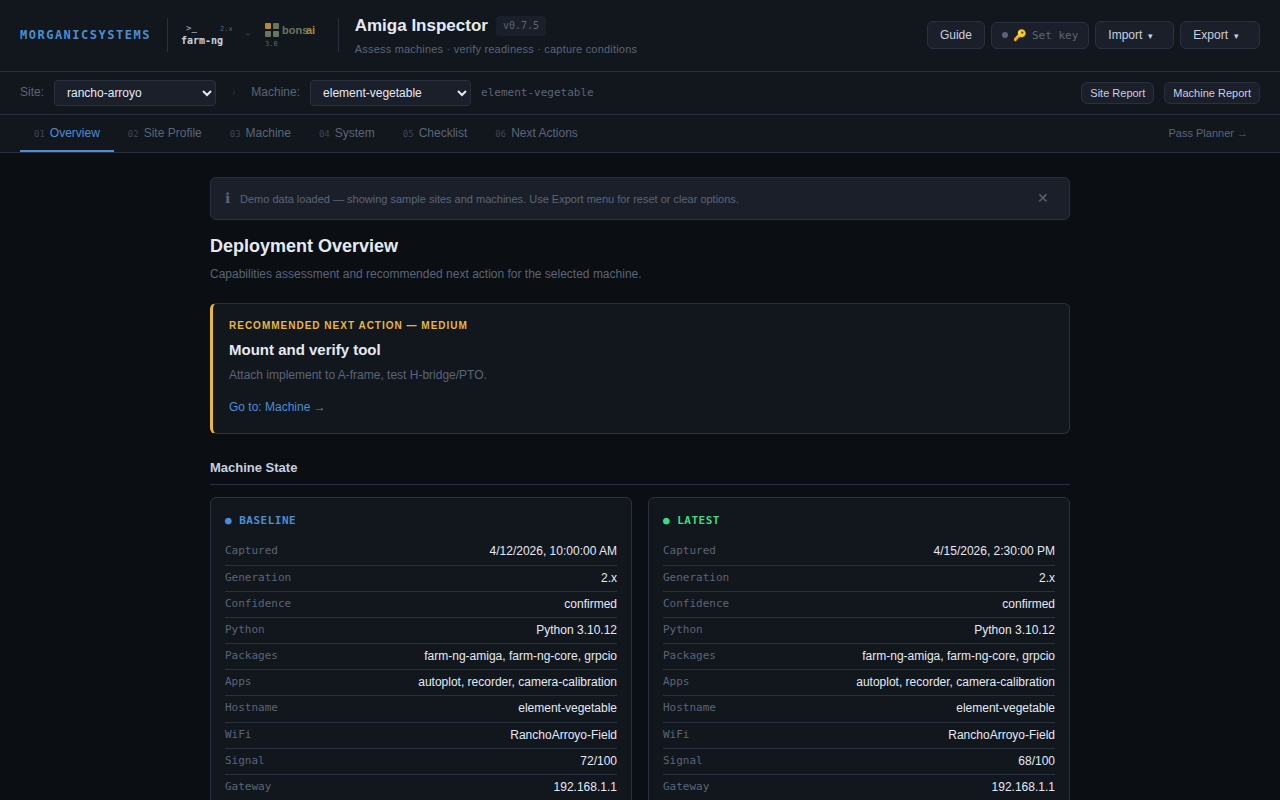Generate the Machine Report
The image size is (1280, 800).
(x=1211, y=93)
